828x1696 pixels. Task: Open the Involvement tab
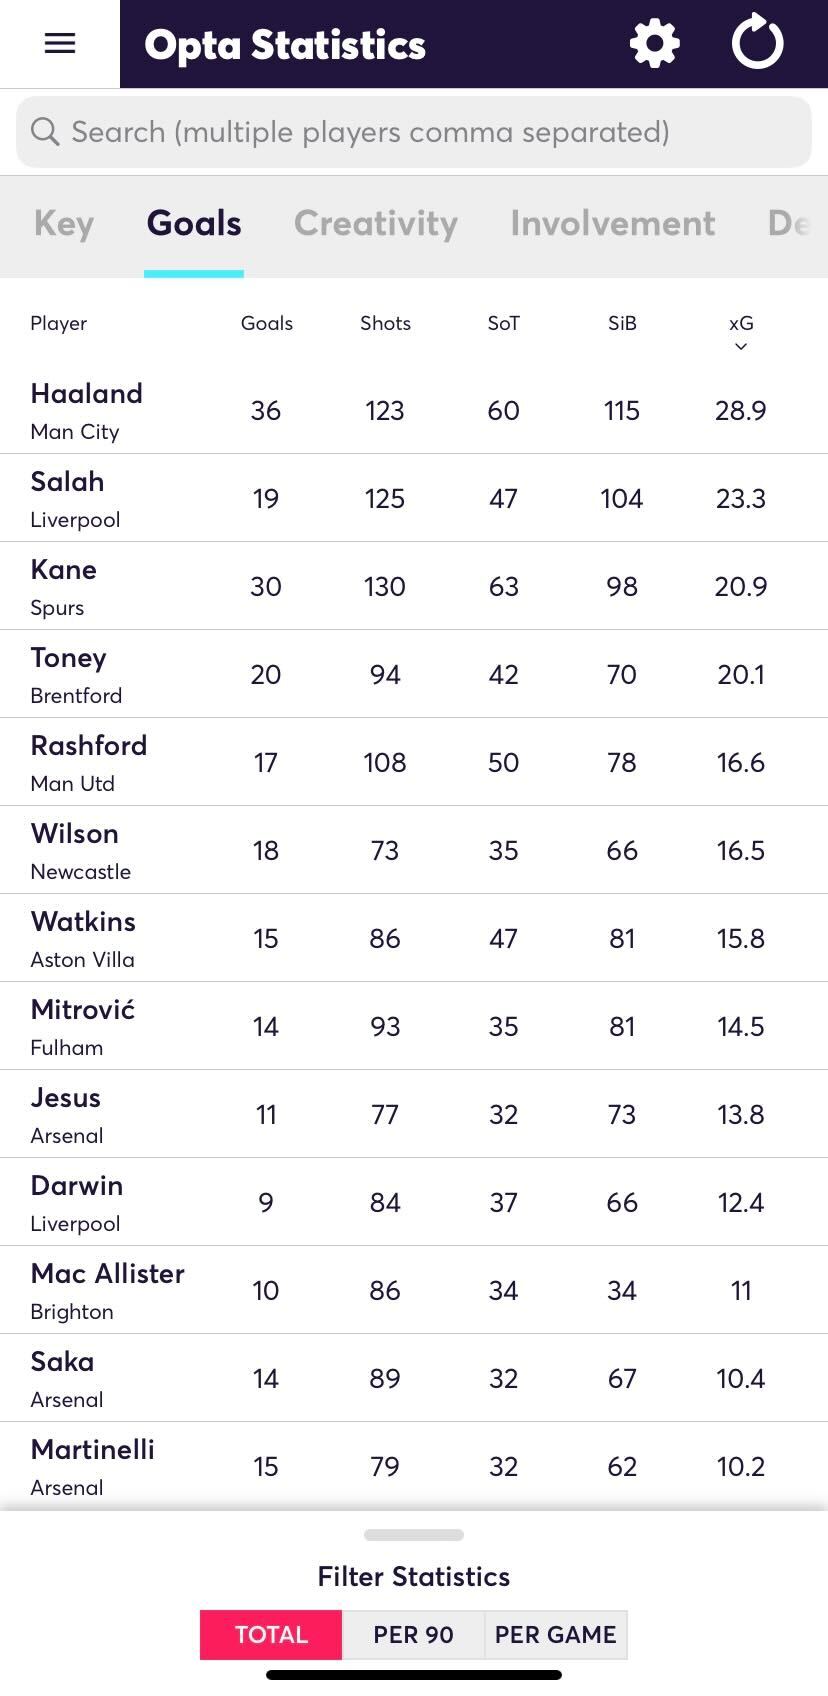pos(613,223)
